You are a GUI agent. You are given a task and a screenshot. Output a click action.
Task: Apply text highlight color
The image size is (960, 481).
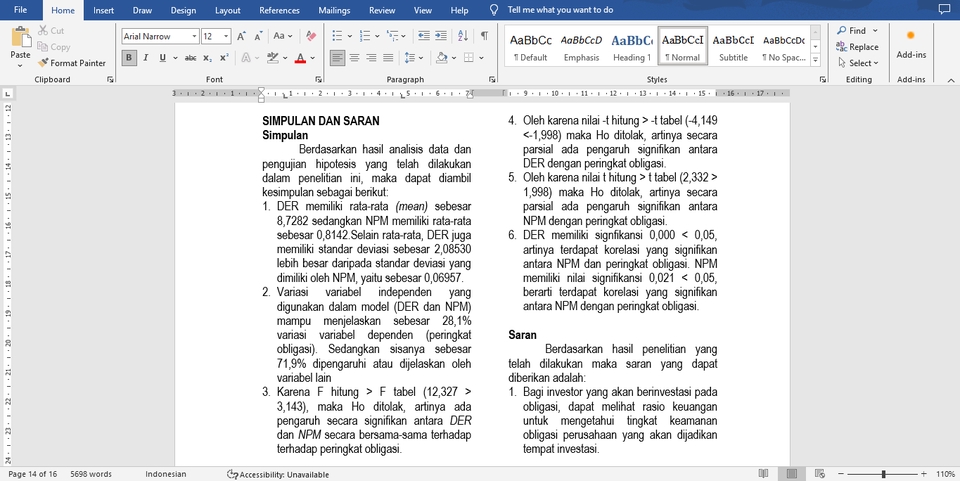[273, 58]
